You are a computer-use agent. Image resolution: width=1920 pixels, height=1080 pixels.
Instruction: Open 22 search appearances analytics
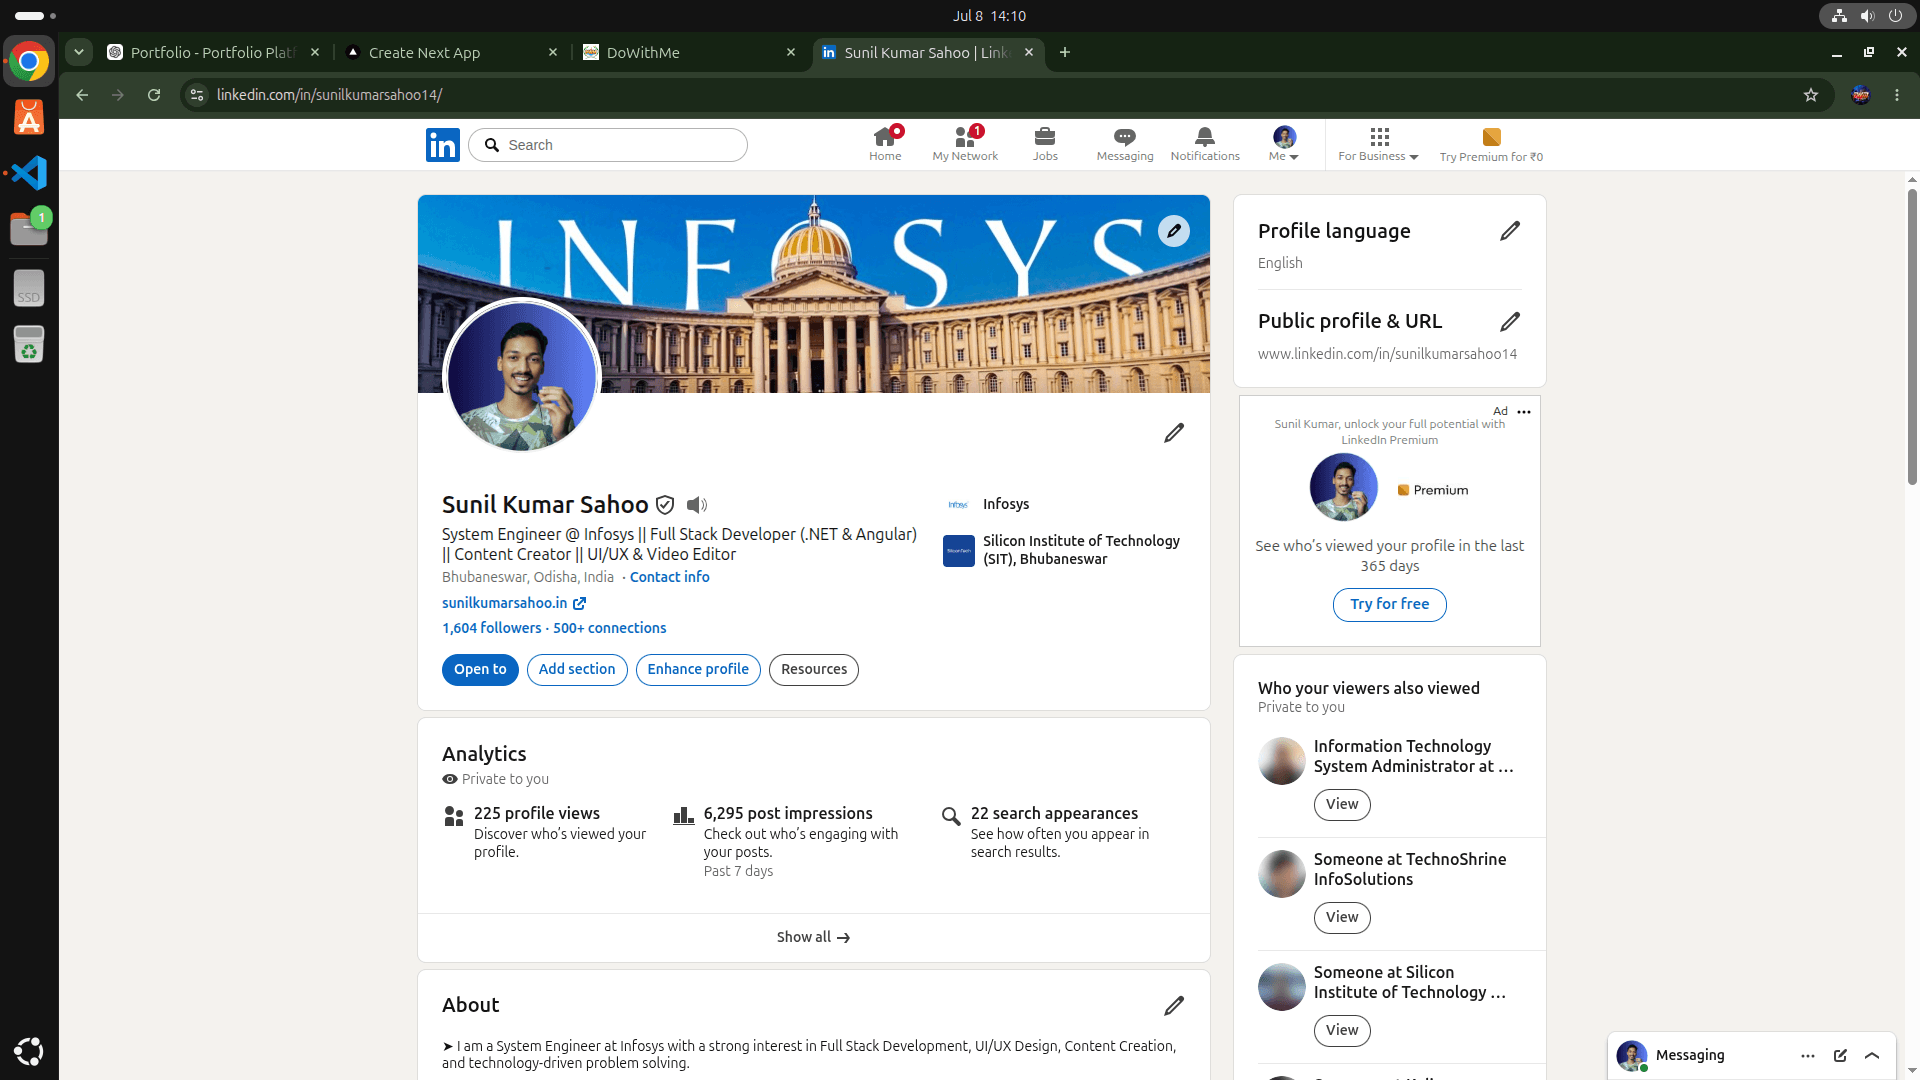[x=1054, y=814]
